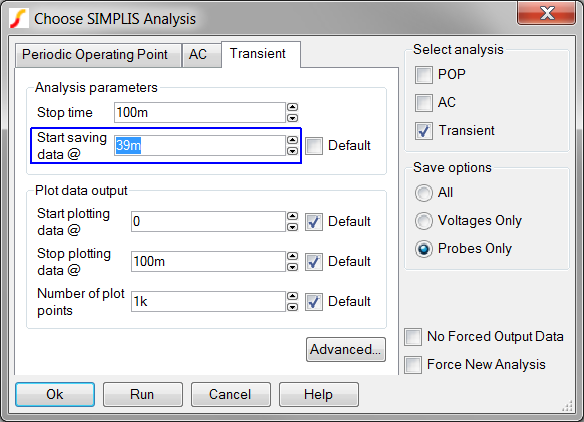Viewport: 584px width, 422px height.
Task: Increment Start saving data value
Action: [293, 140]
